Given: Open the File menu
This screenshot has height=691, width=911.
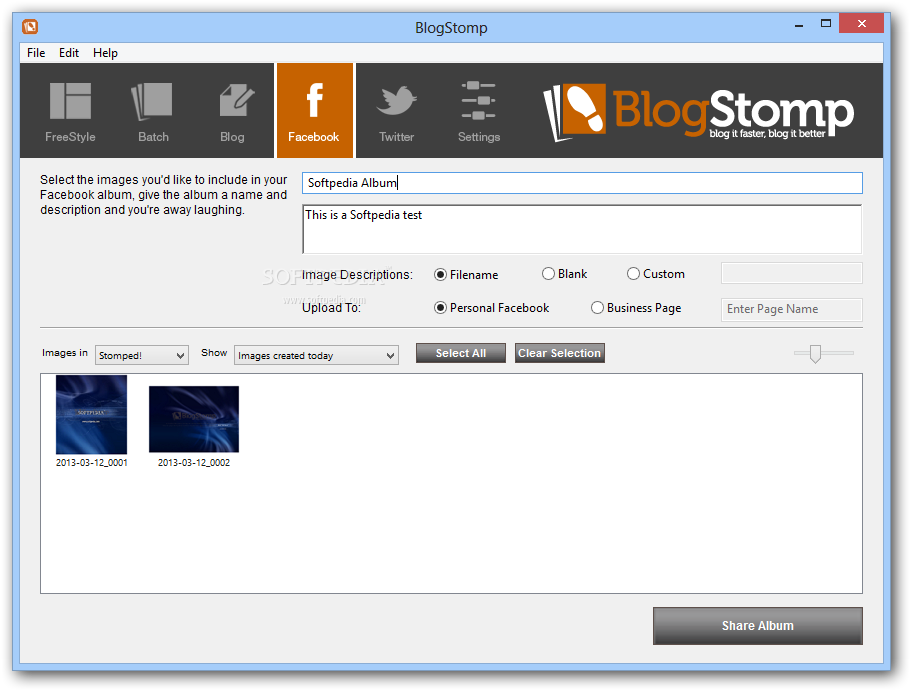Looking at the screenshot, I should 36,53.
